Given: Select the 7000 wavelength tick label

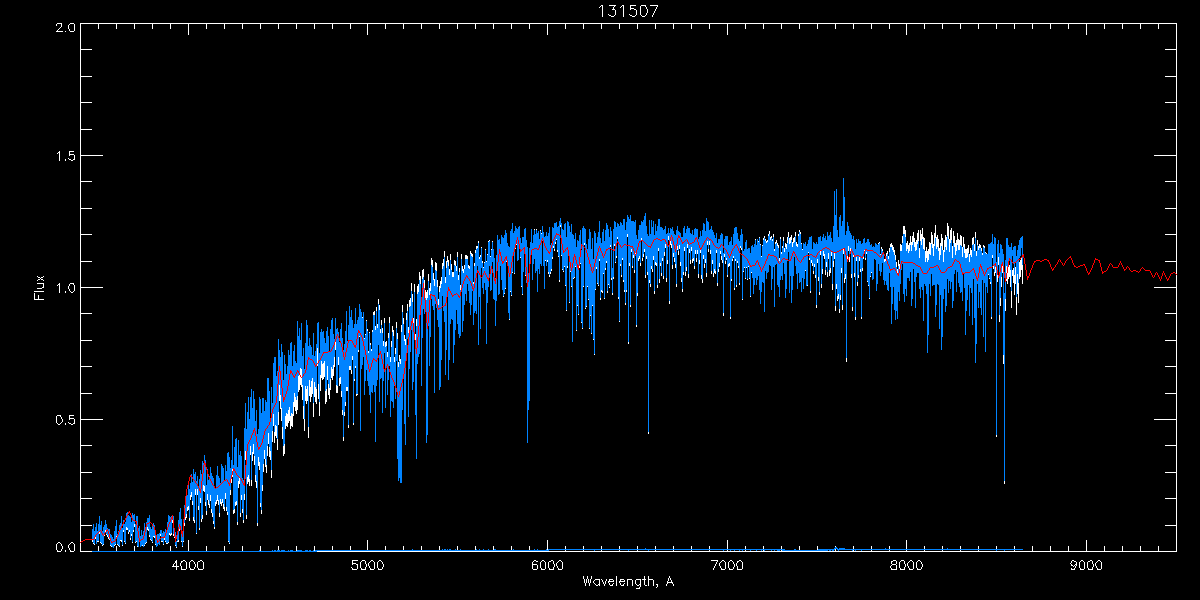Looking at the screenshot, I should 727,565.
